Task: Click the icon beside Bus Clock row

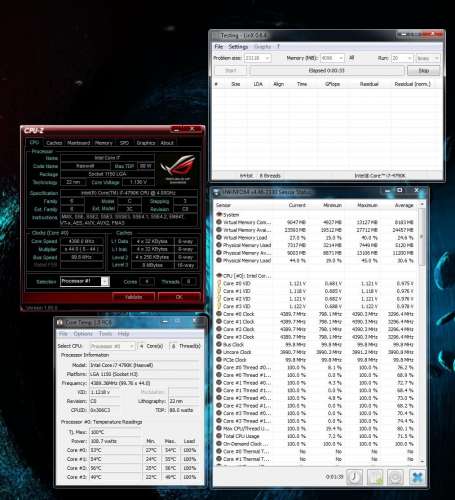Action: [x=219, y=344]
